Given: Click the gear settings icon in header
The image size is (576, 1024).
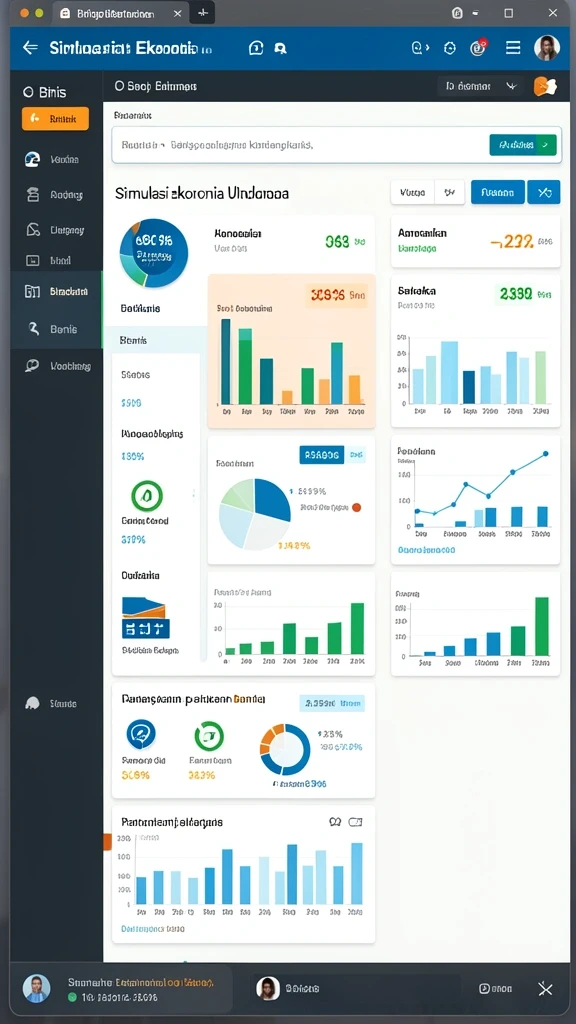Looking at the screenshot, I should (449, 48).
